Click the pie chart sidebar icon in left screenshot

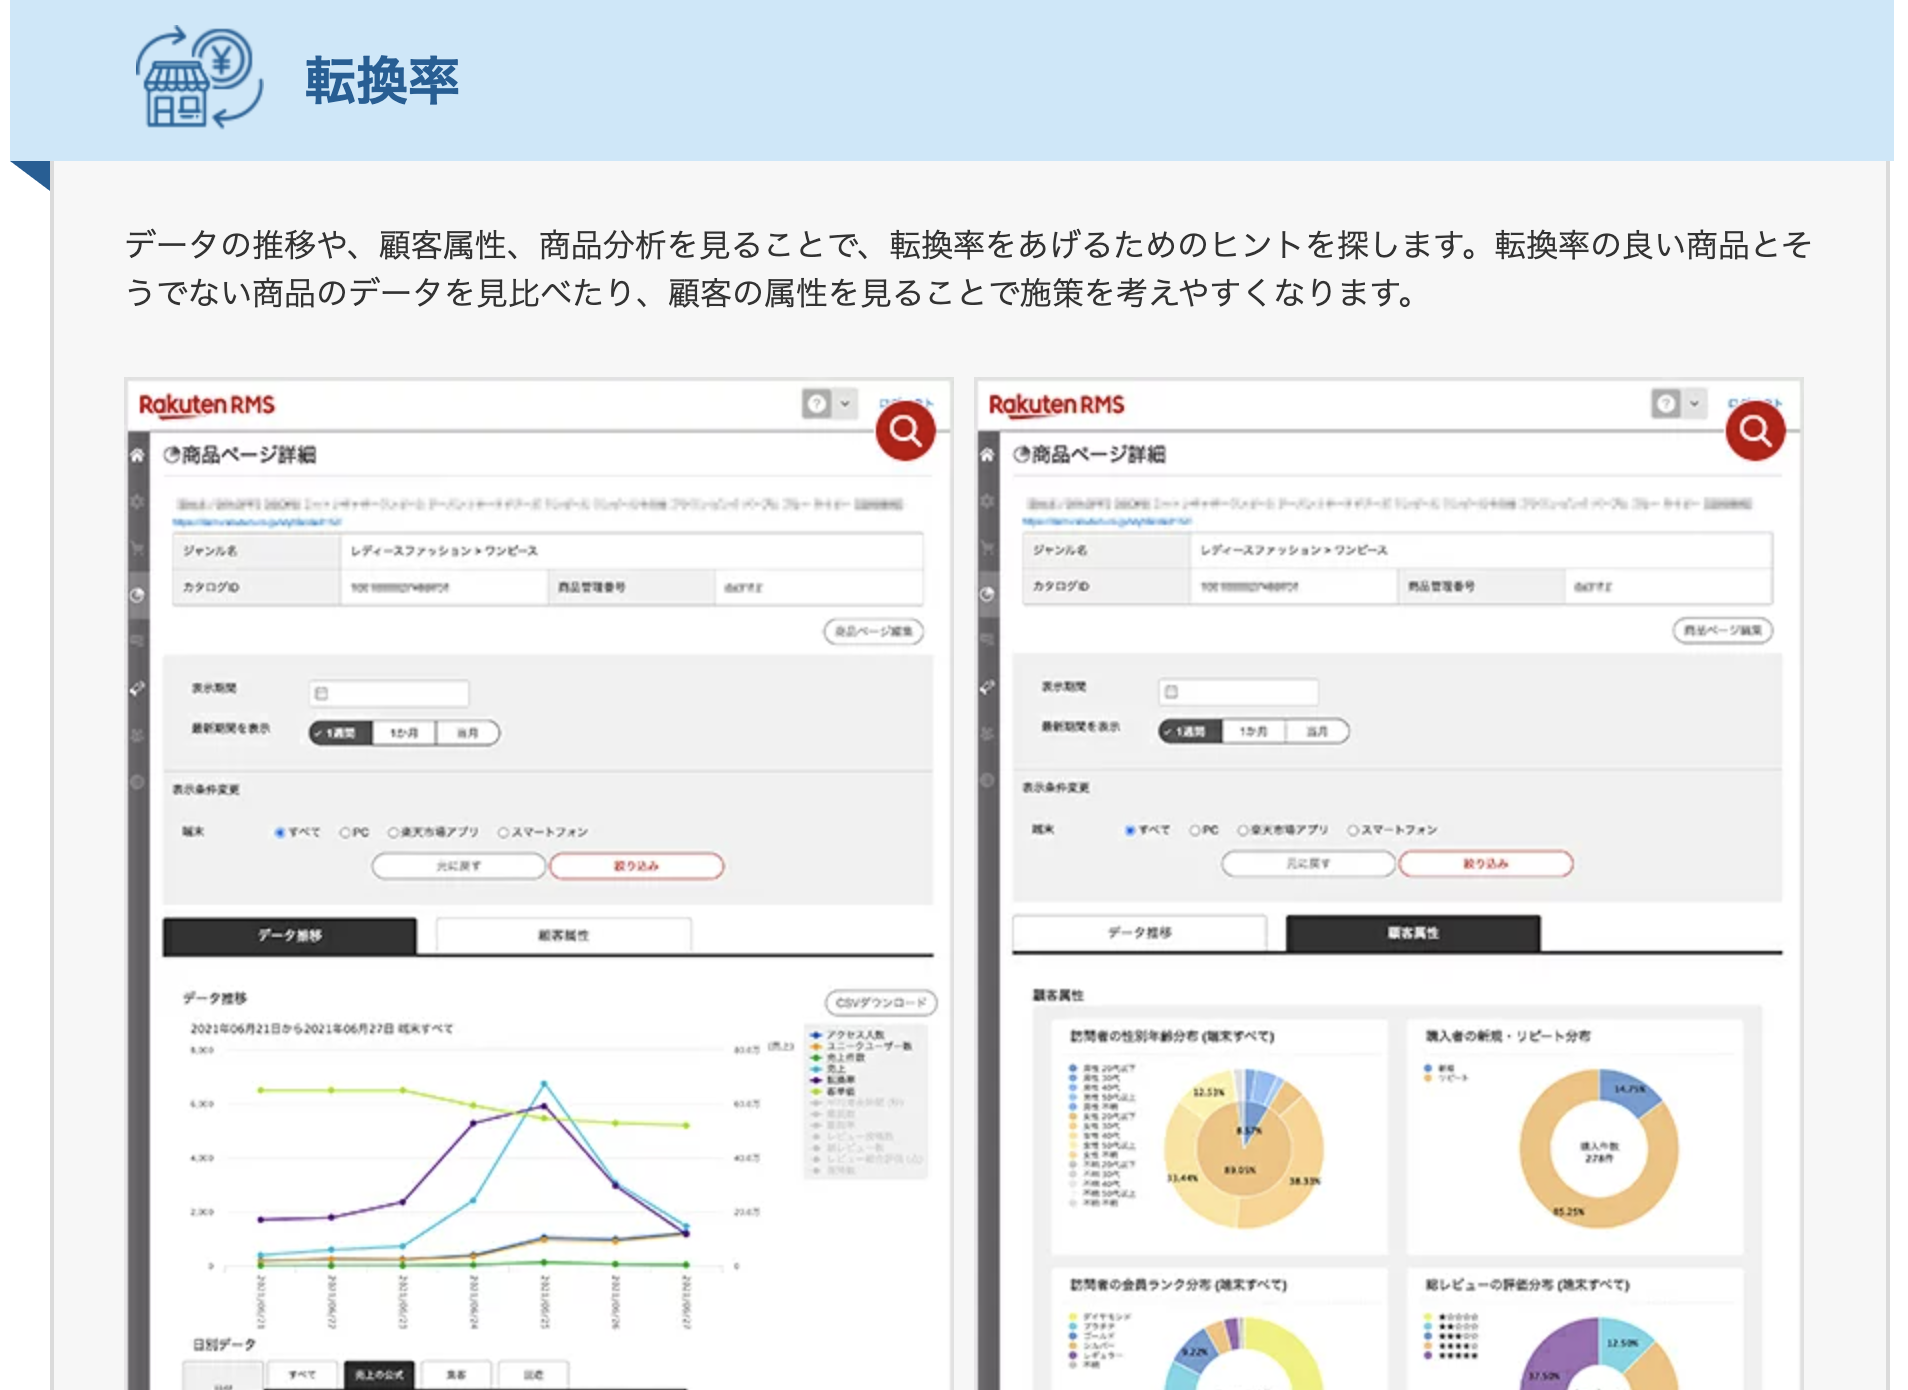pos(137,595)
